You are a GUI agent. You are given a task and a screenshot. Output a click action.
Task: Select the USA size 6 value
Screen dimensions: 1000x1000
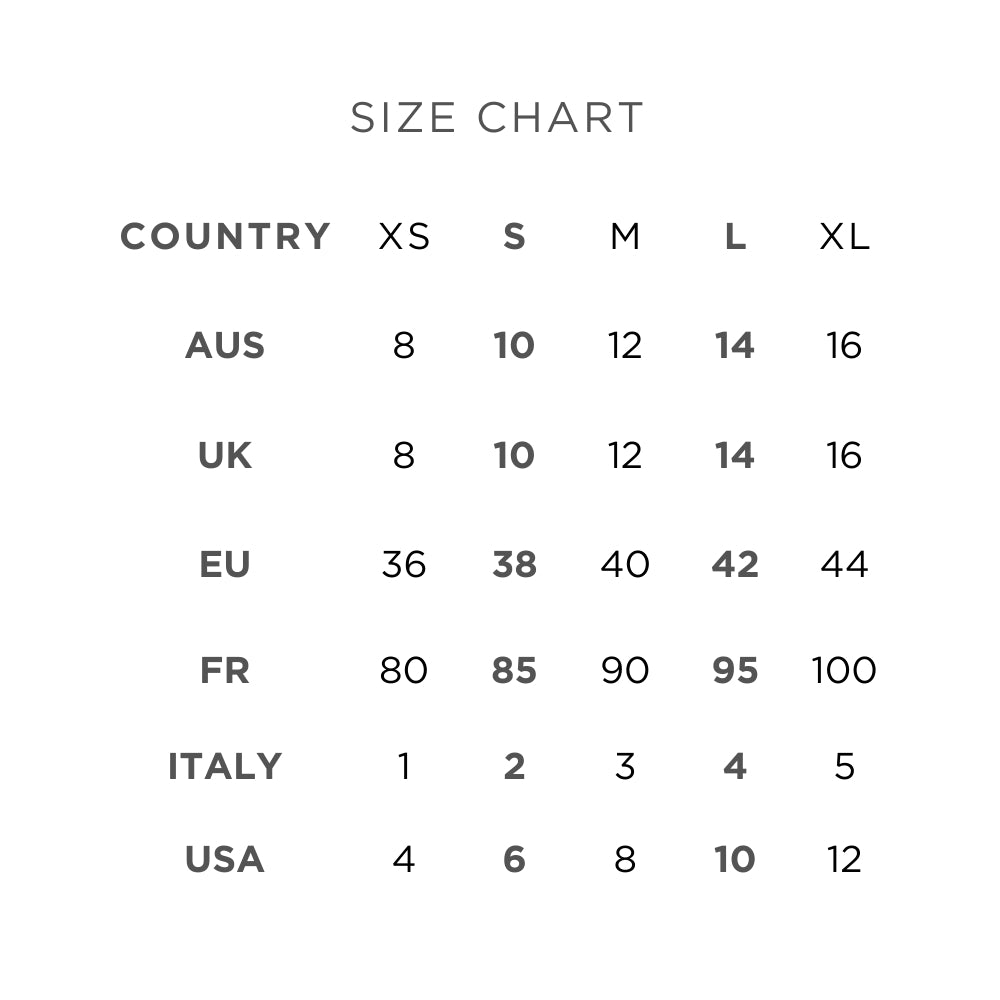[514, 860]
